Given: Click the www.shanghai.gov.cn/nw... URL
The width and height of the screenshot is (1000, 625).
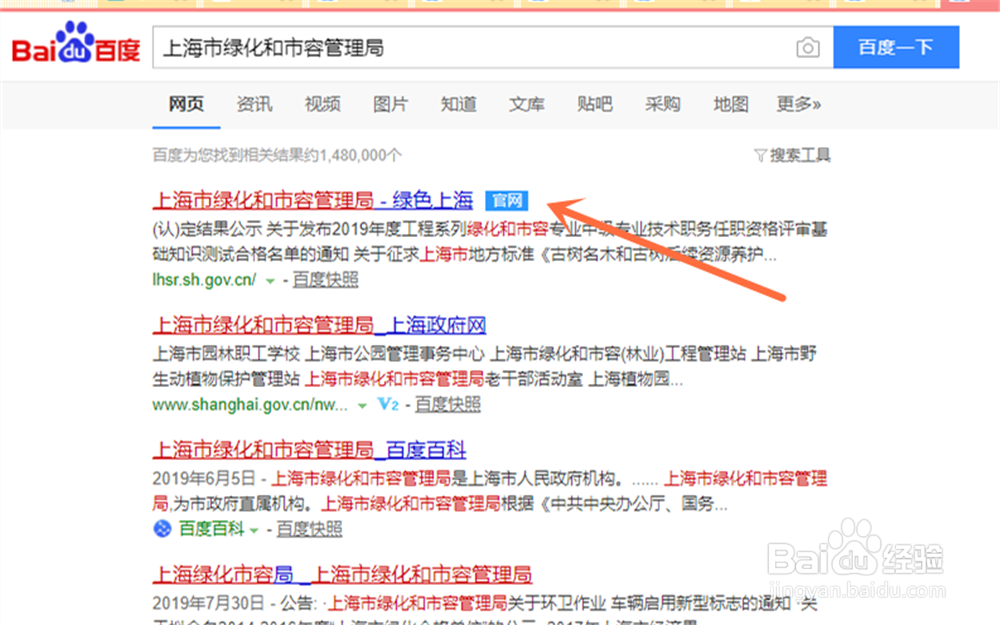Looking at the screenshot, I should click(x=250, y=404).
